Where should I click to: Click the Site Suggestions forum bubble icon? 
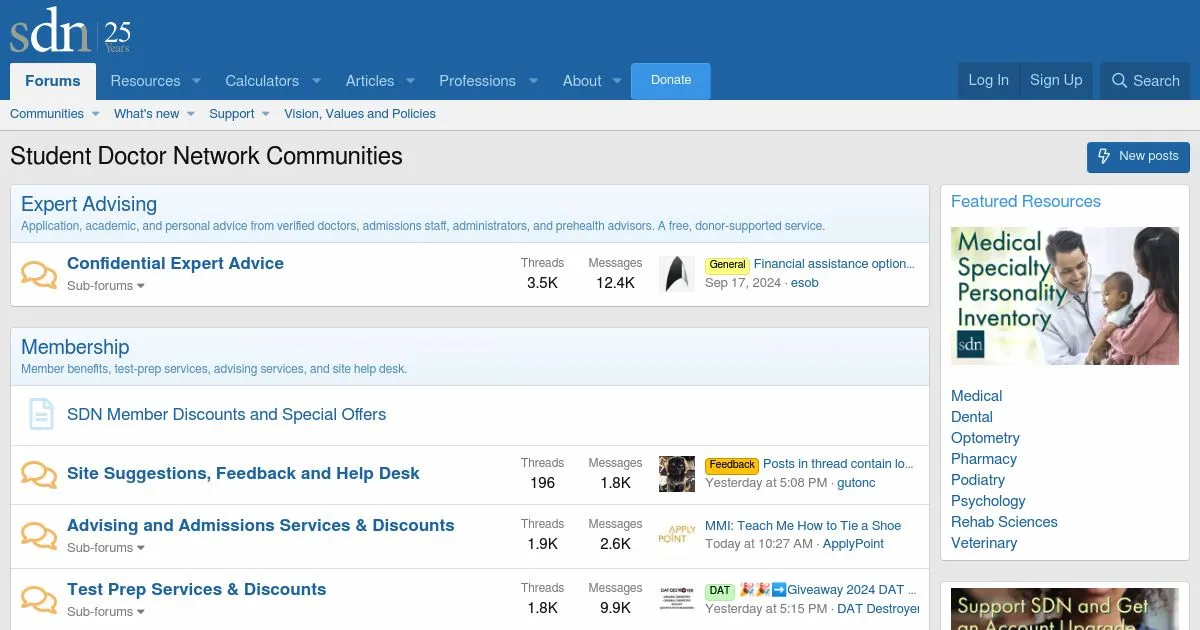(39, 474)
